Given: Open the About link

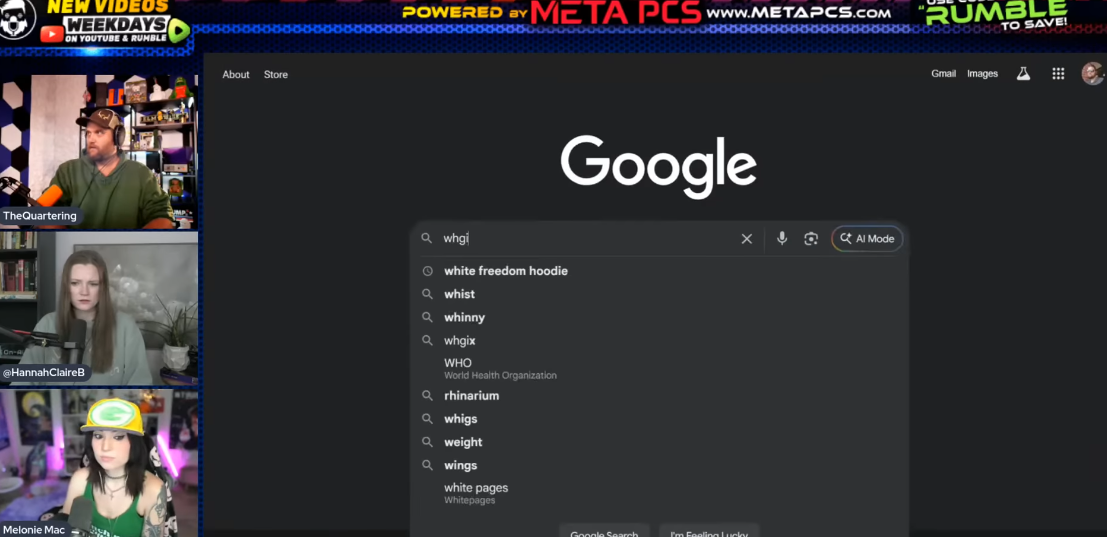Looking at the screenshot, I should 236,74.
